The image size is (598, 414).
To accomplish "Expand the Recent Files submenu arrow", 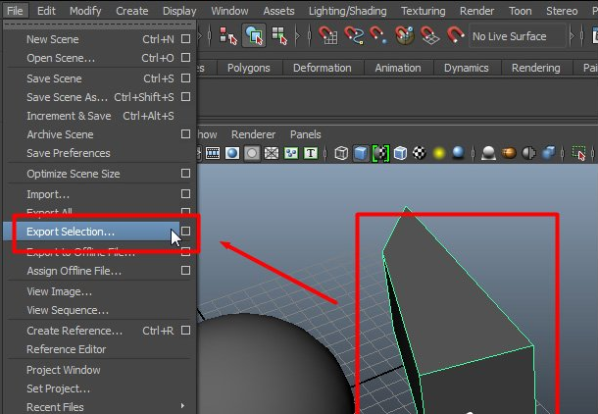I will (183, 406).
